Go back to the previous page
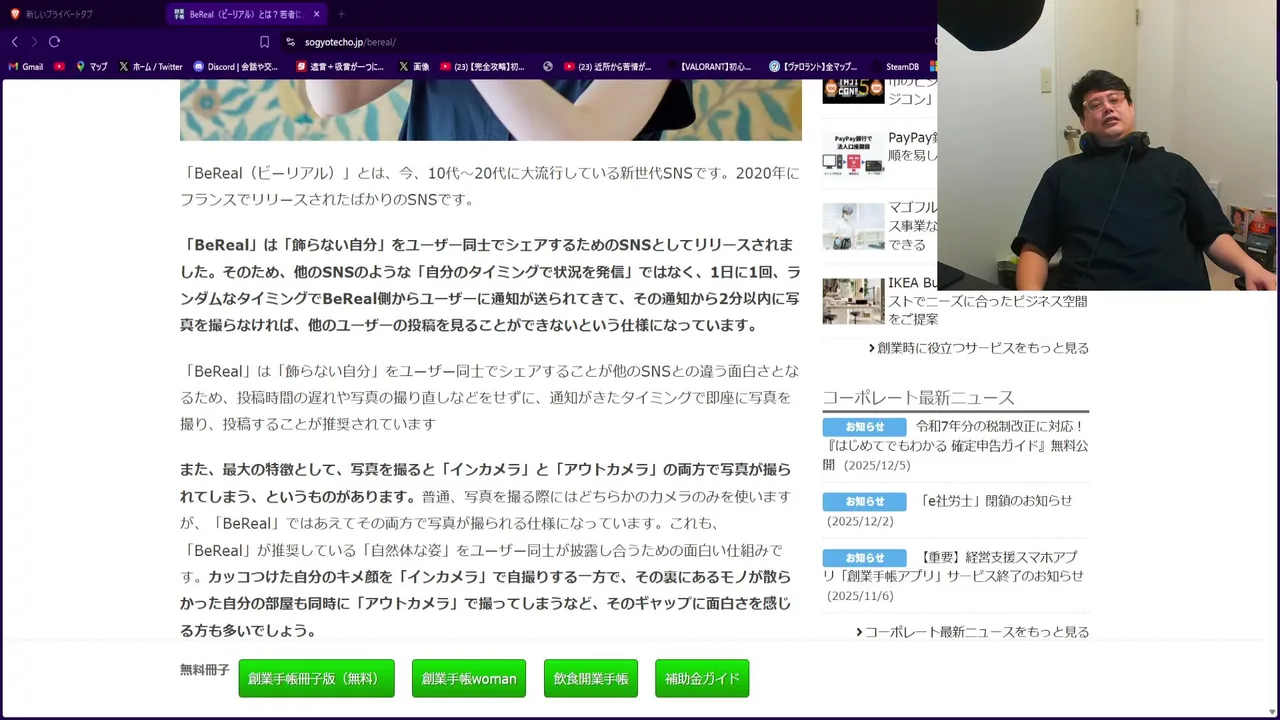Viewport: 1280px width, 720px height. click(x=14, y=42)
